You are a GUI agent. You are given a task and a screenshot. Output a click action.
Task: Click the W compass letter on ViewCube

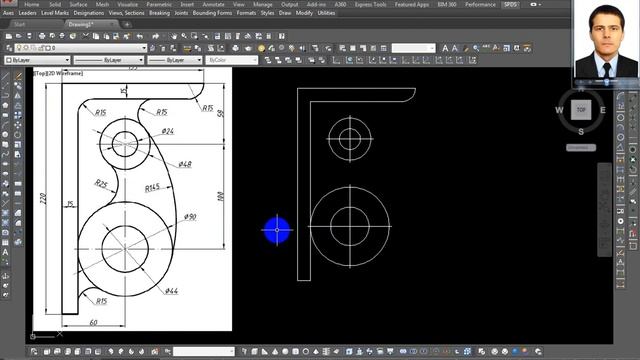click(559, 110)
